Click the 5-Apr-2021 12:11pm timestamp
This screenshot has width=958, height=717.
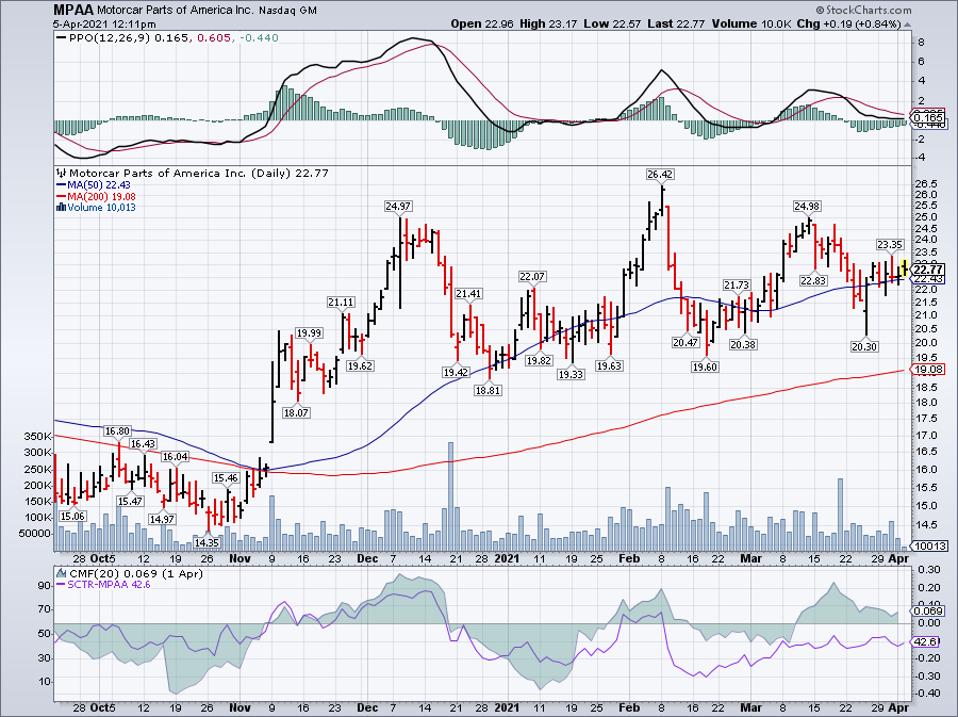pyautogui.click(x=104, y=24)
